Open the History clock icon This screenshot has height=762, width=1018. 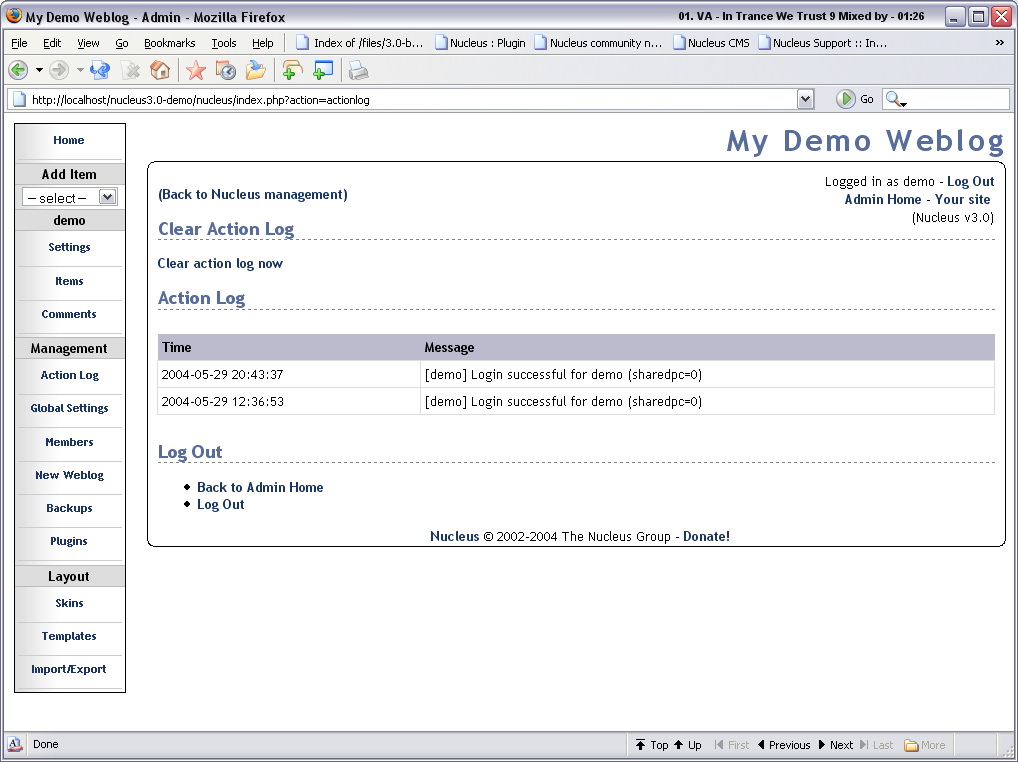point(225,70)
